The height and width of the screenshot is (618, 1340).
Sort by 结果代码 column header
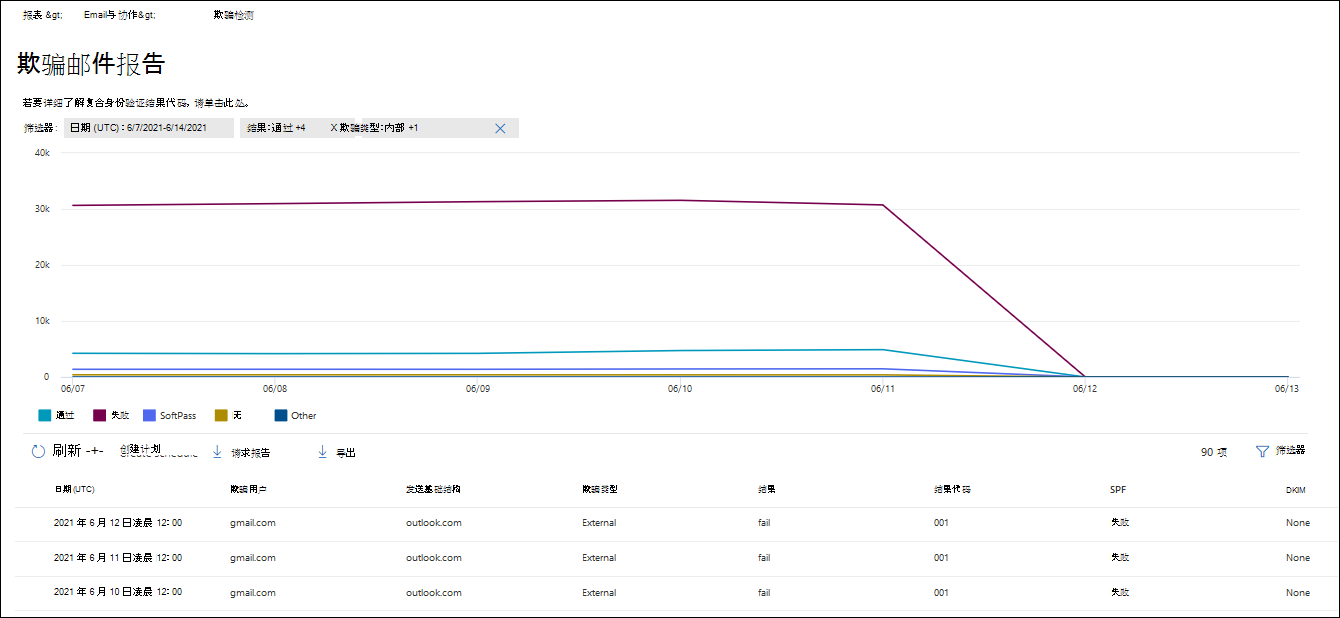click(x=952, y=490)
